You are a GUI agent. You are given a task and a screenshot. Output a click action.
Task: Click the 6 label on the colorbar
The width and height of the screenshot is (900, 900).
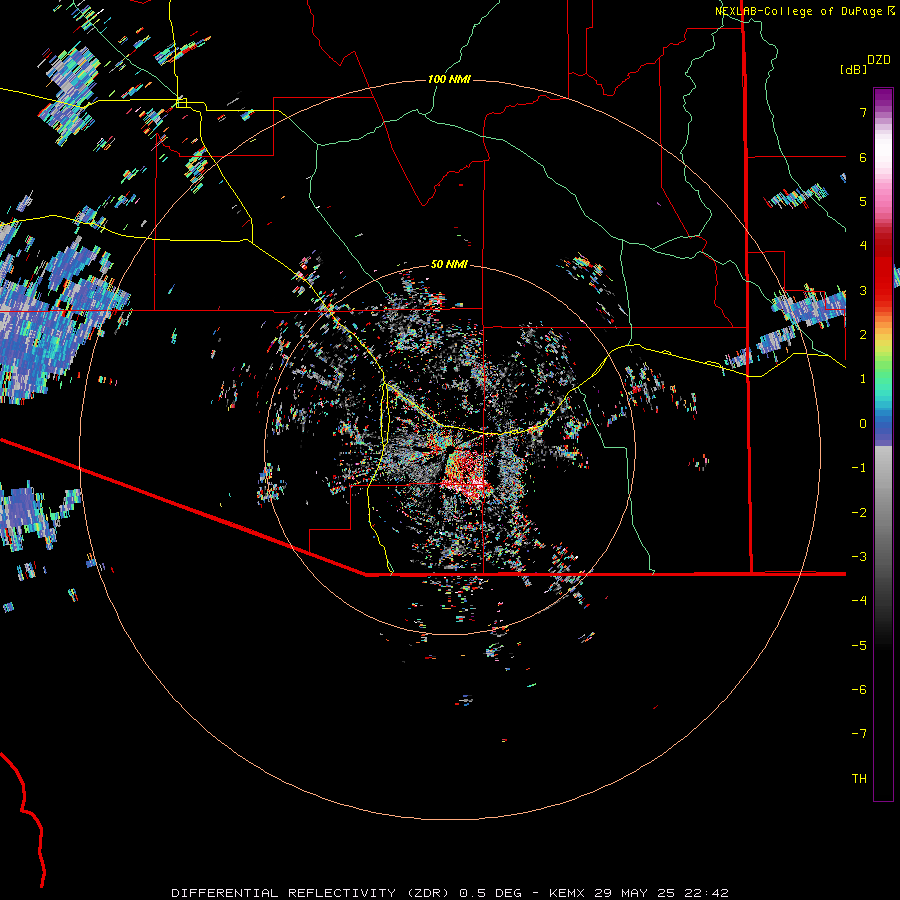(863, 157)
